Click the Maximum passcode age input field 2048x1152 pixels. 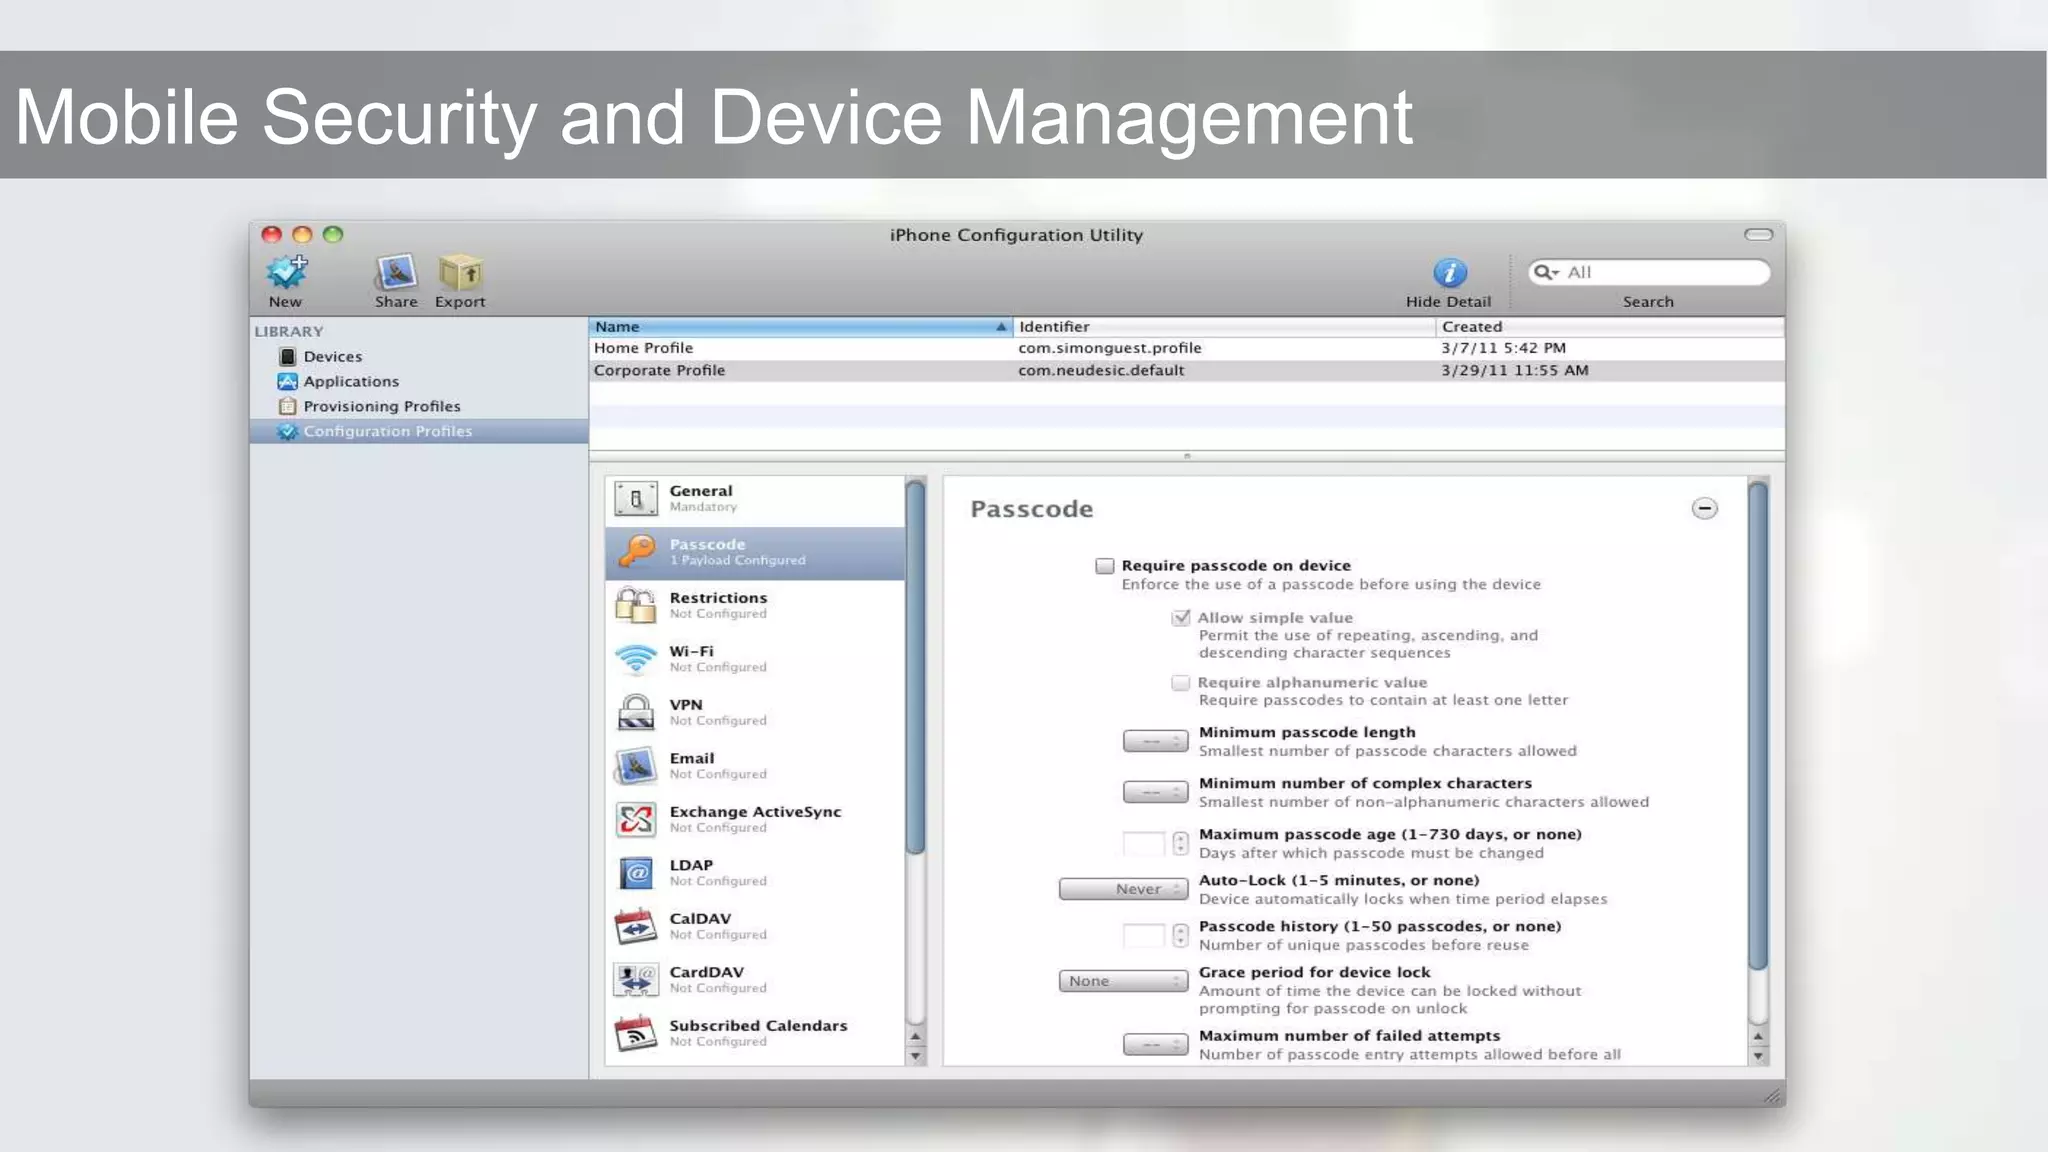coord(1144,844)
